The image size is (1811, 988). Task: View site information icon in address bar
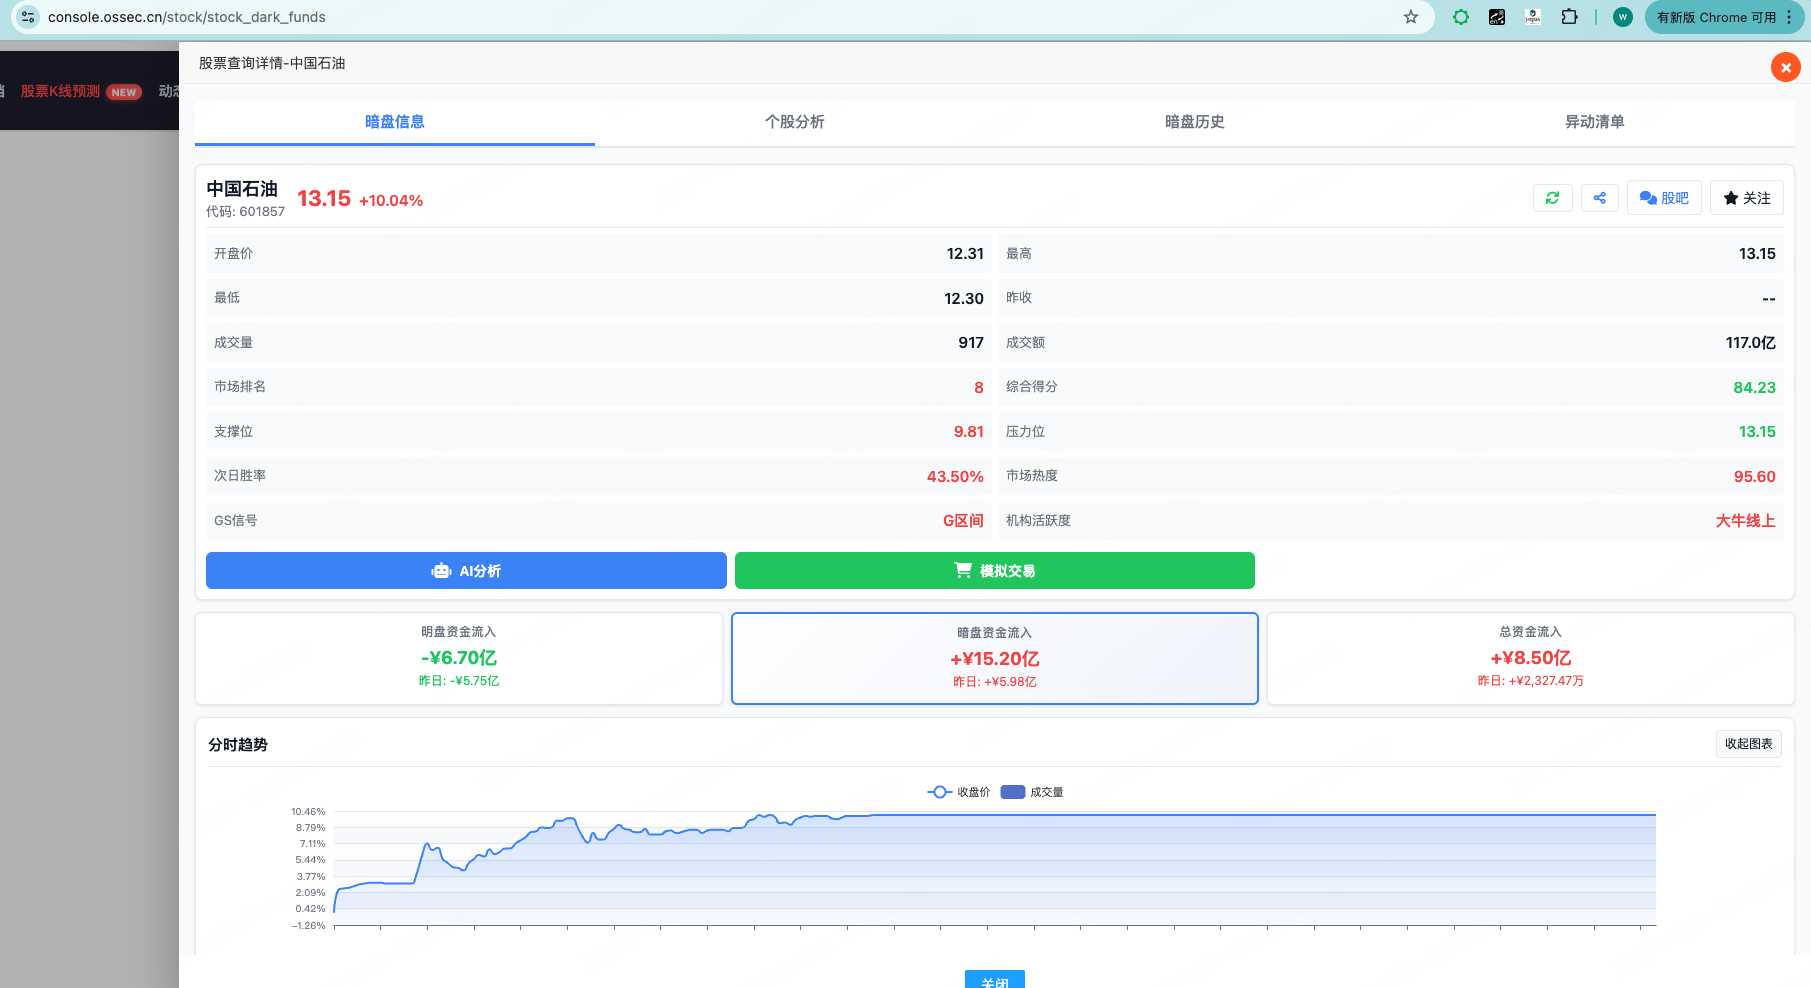pos(28,17)
